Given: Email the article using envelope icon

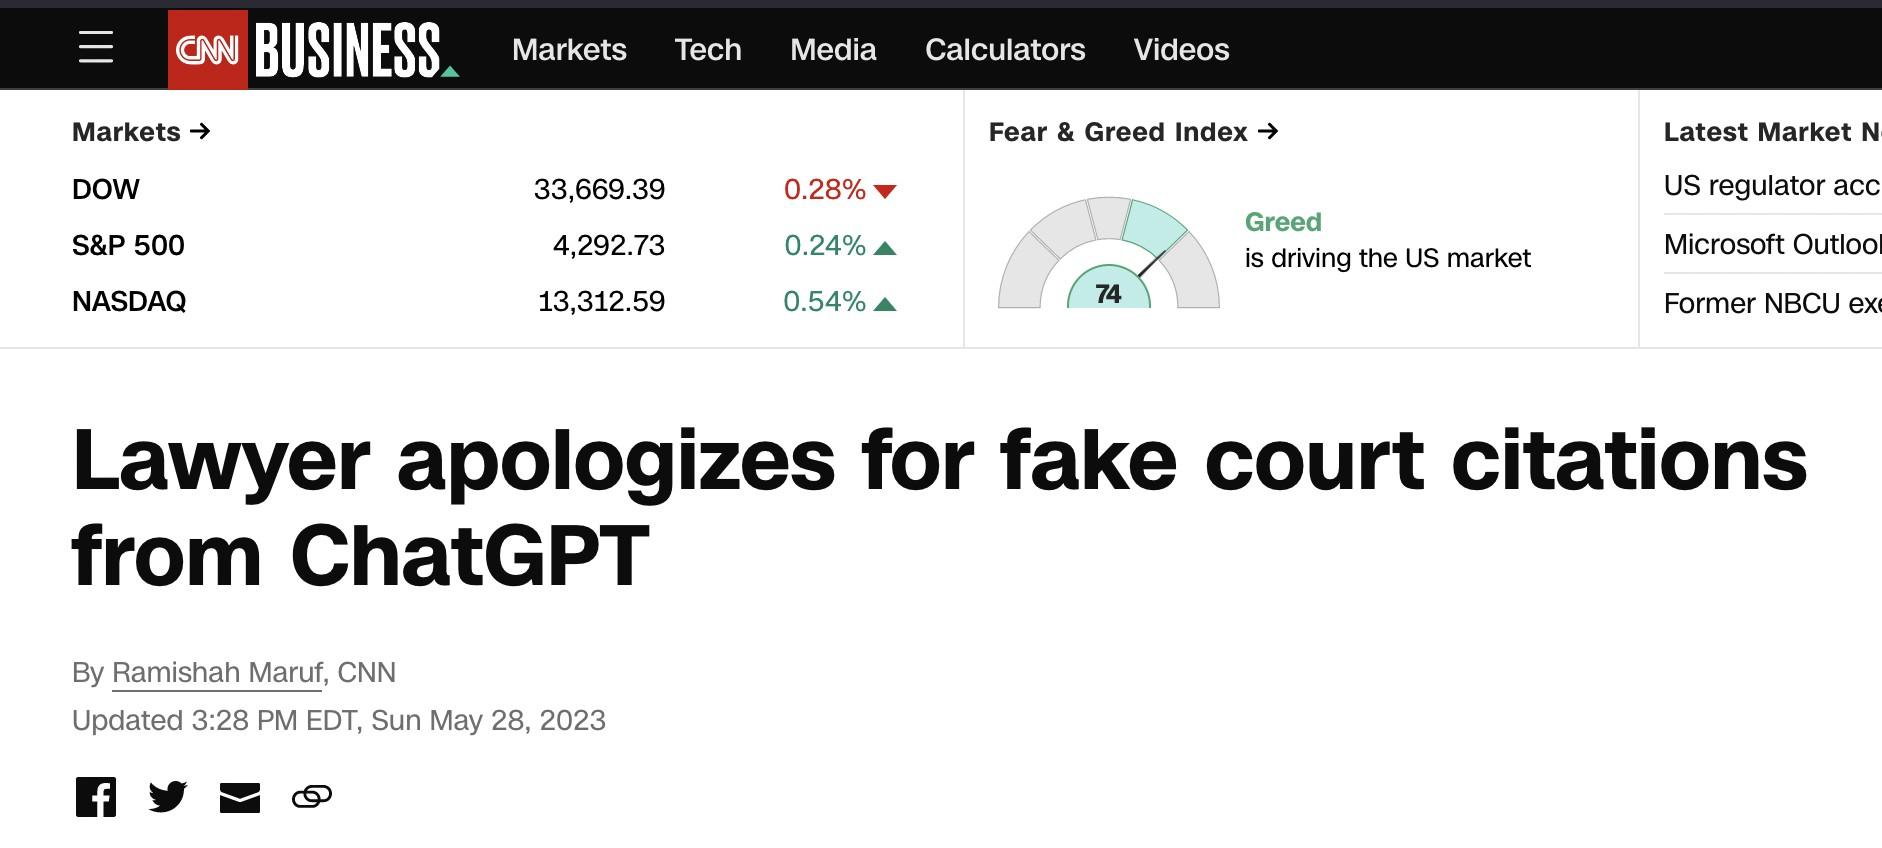Looking at the screenshot, I should pos(240,797).
